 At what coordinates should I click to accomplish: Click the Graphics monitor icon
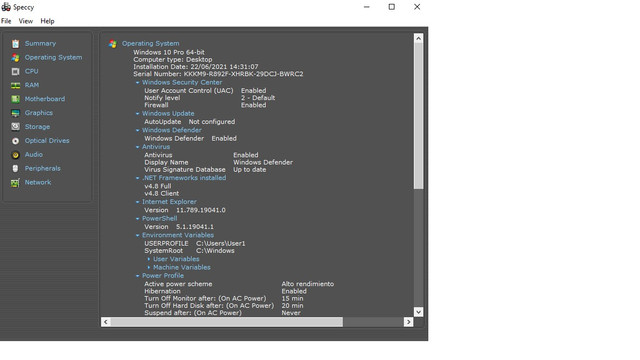click(x=16, y=113)
